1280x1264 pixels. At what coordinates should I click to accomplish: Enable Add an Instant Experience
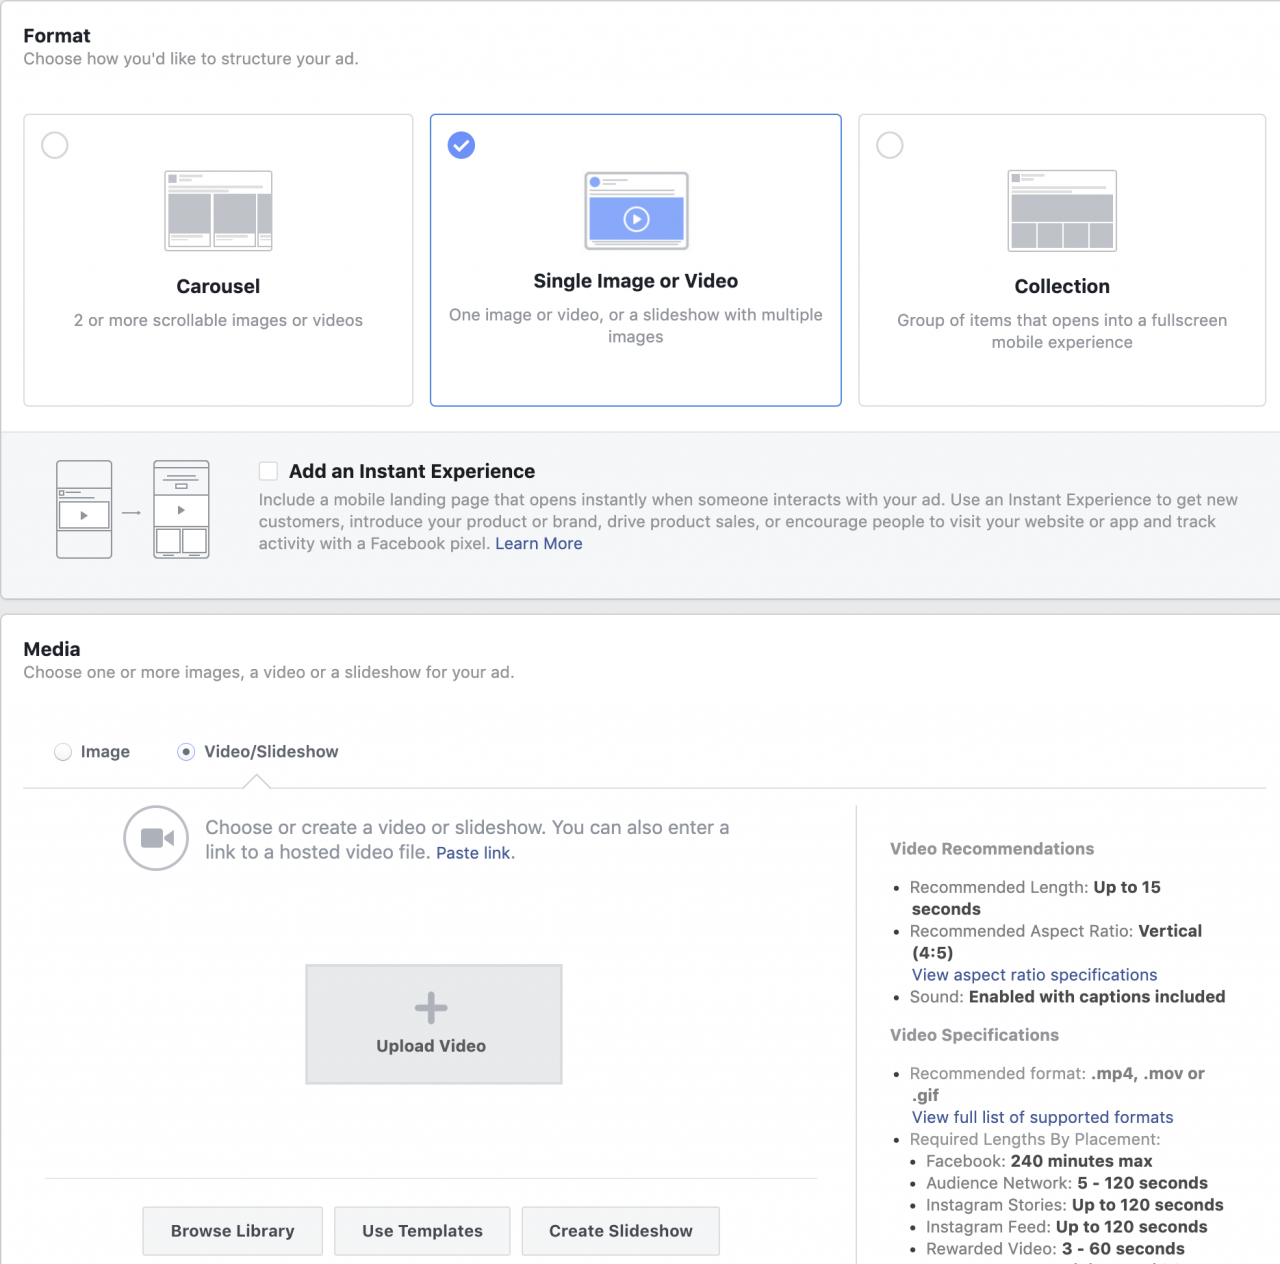click(x=268, y=470)
